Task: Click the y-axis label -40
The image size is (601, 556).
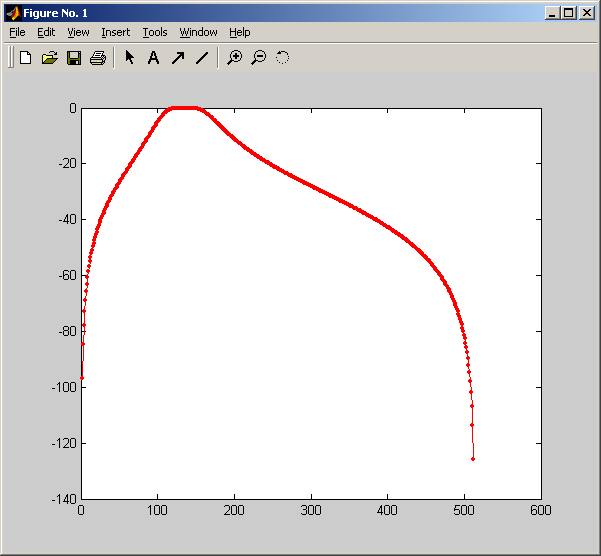Action: 67,220
